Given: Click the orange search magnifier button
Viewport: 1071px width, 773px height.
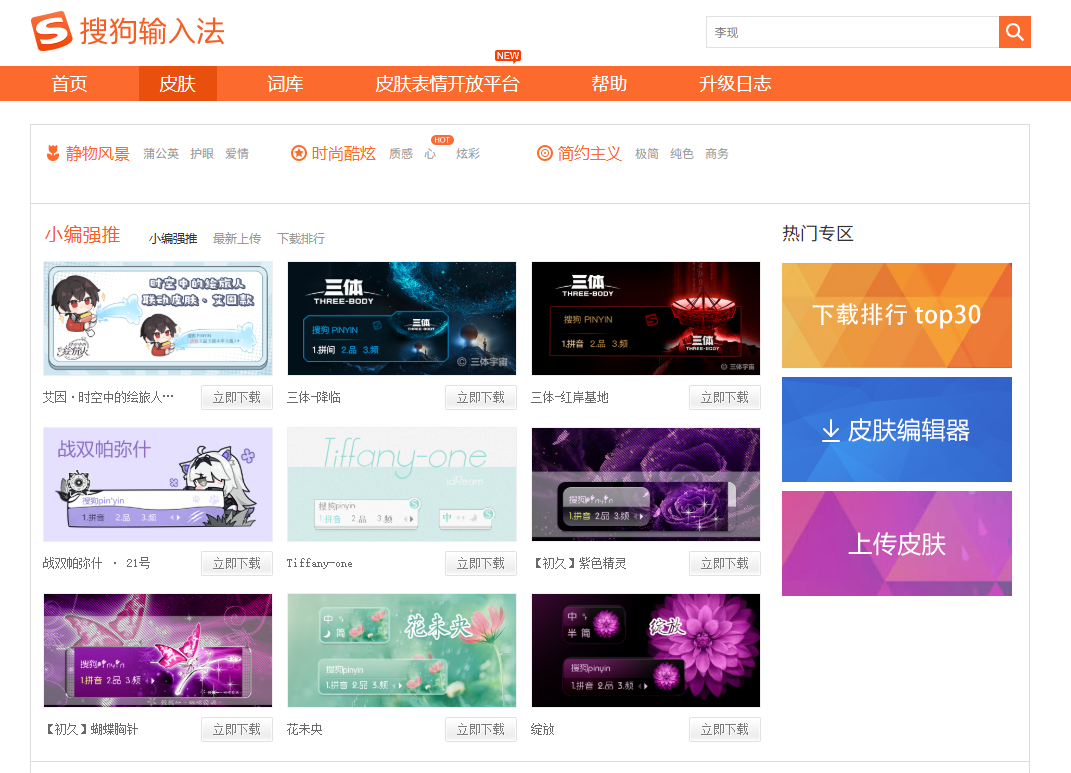Looking at the screenshot, I should (1014, 32).
